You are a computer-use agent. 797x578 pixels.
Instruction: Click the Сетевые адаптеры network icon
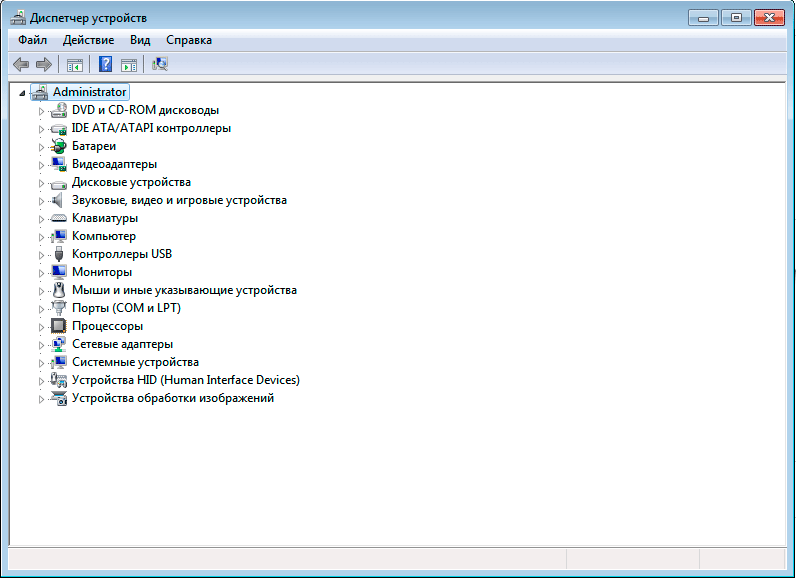point(59,344)
